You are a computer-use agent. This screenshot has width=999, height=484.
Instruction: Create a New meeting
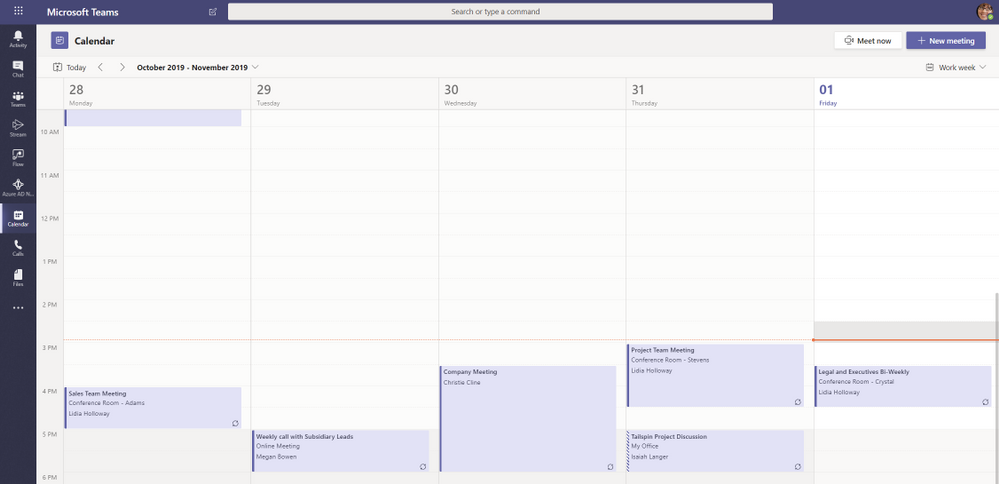pos(945,41)
